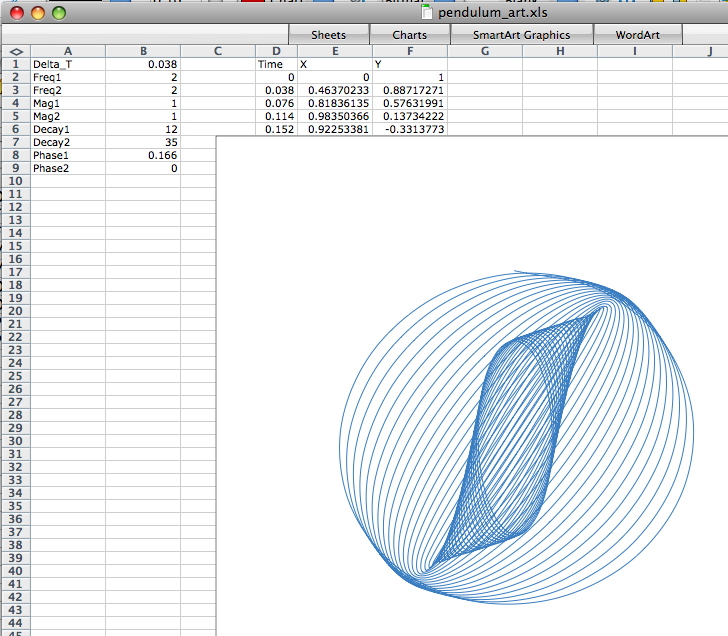Click the Freq1 label cell
Screen dimensions: 728x636
pos(68,77)
